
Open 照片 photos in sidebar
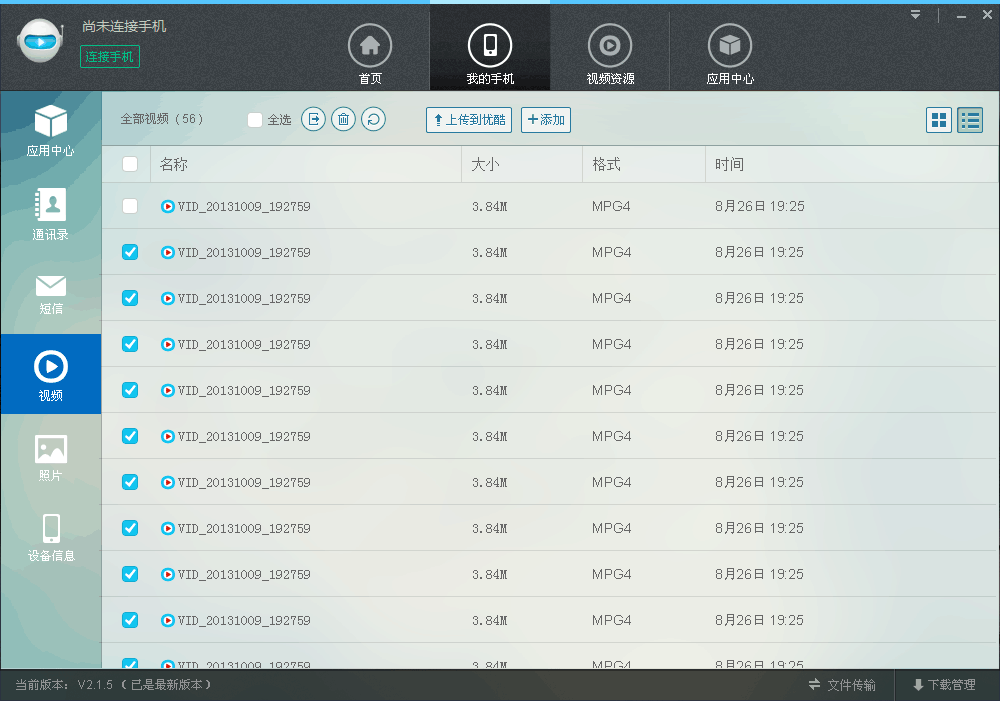pos(50,458)
